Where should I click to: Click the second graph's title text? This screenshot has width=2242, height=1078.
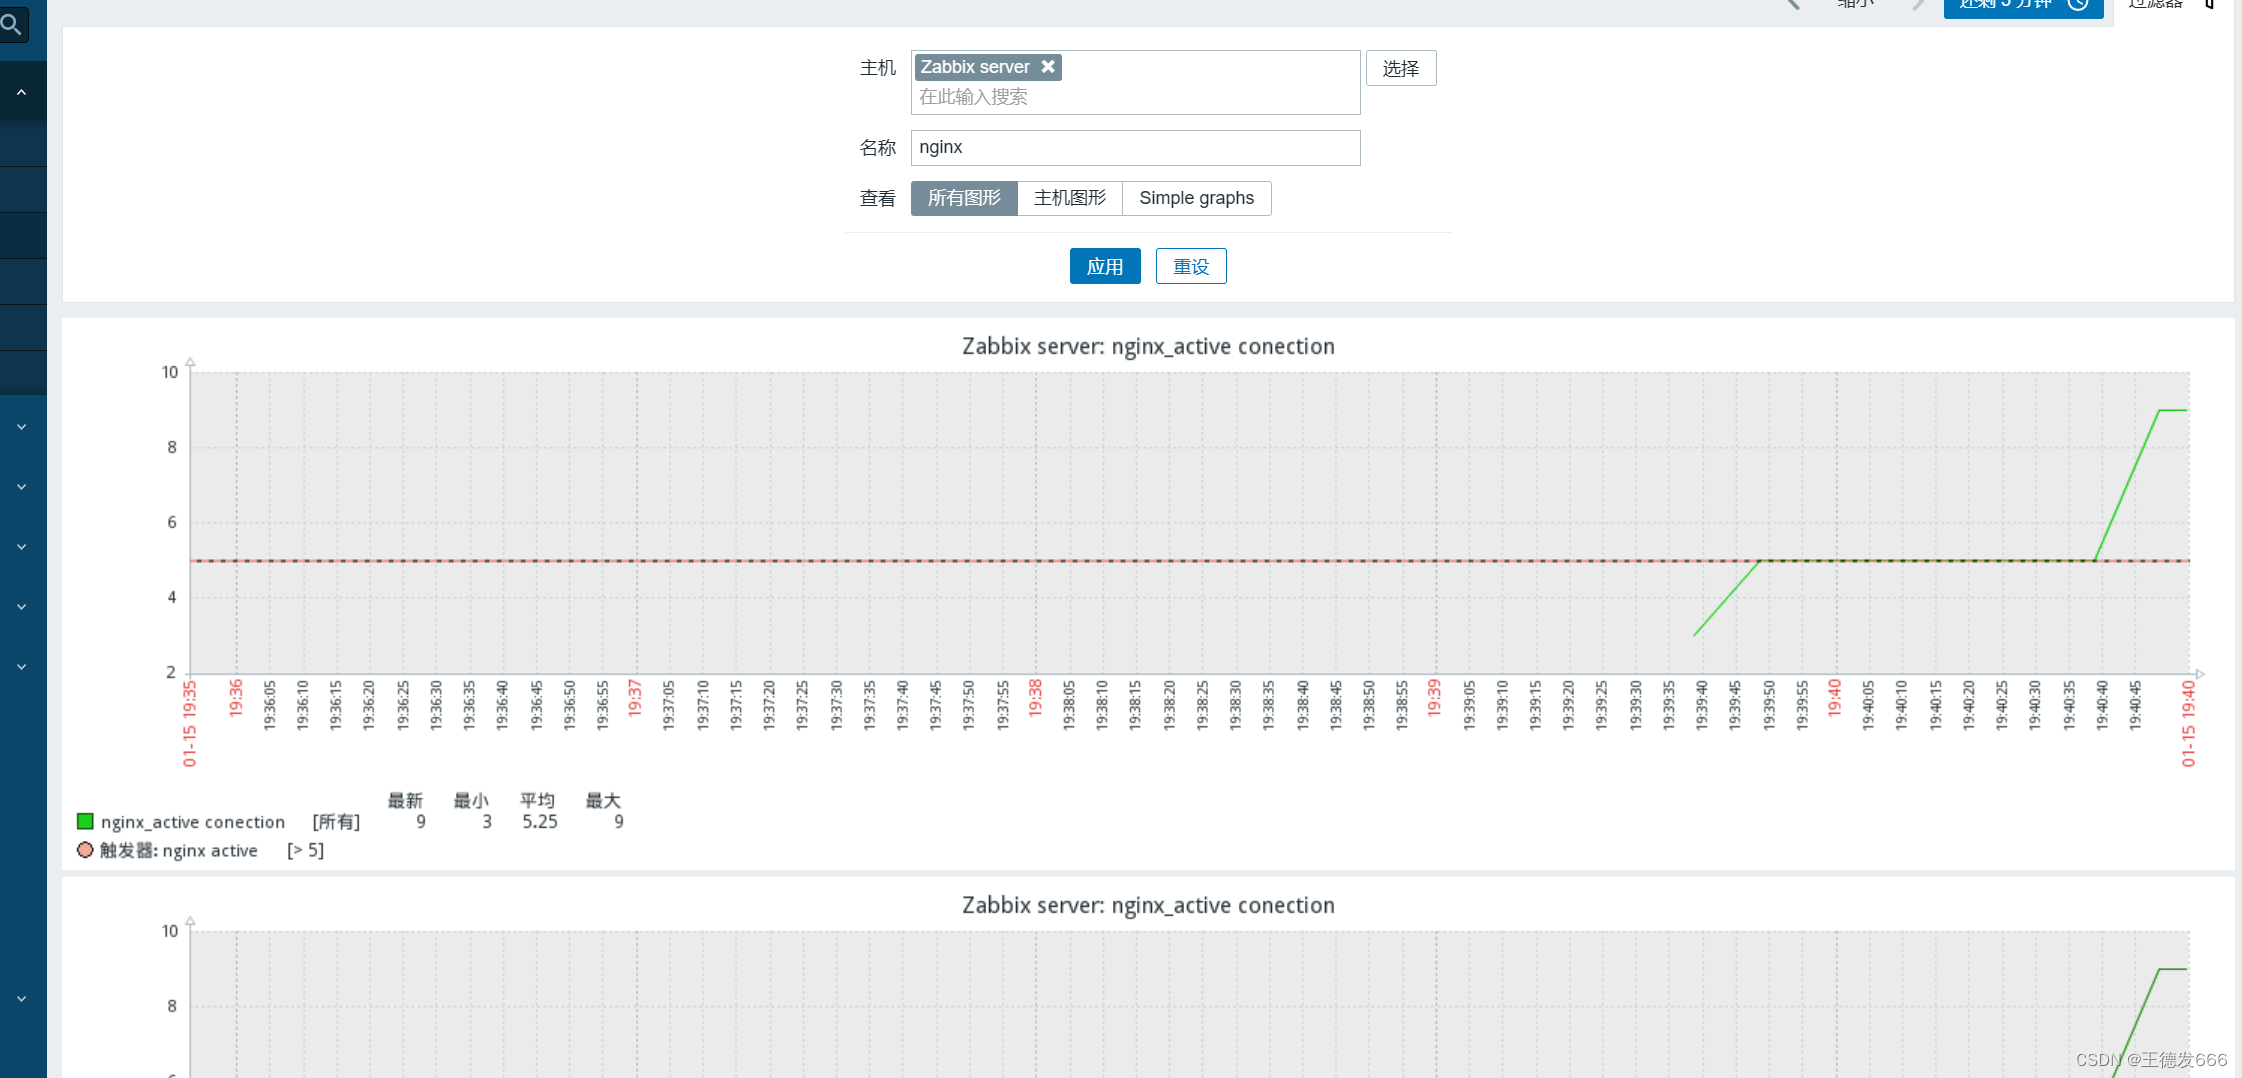tap(1148, 905)
